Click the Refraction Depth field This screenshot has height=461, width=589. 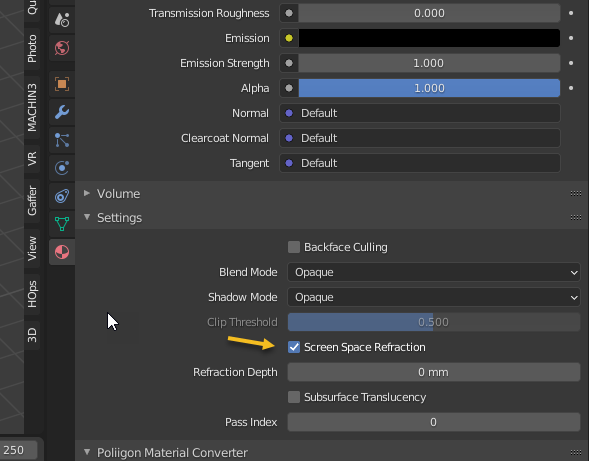click(x=434, y=372)
